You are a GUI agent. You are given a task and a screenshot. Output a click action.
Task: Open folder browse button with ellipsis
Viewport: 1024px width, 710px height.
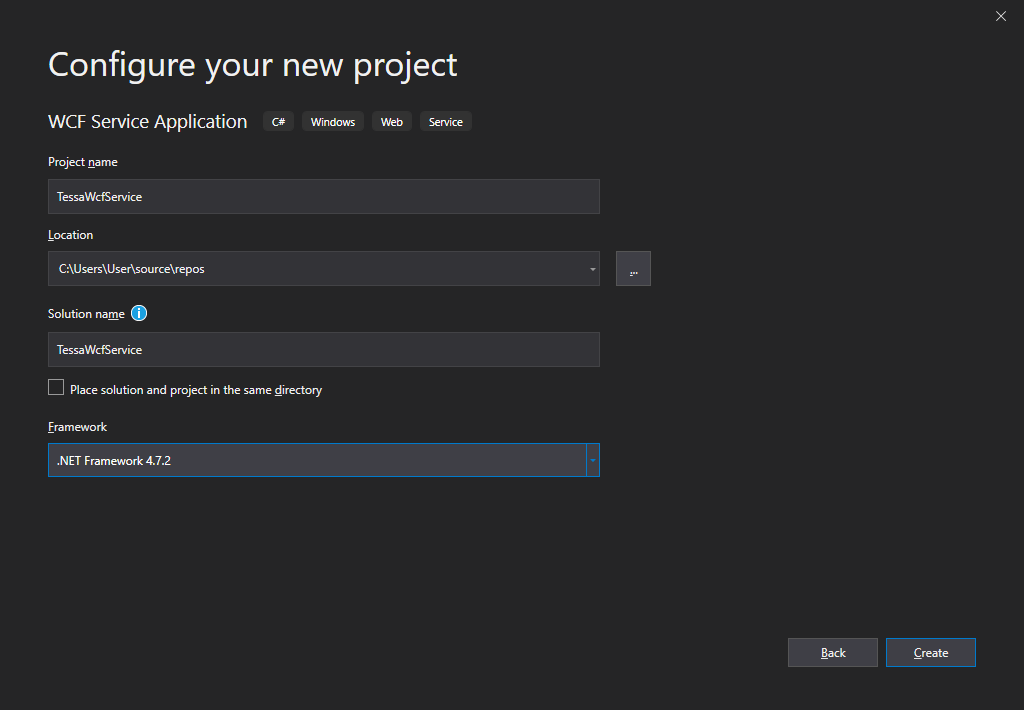pos(633,269)
